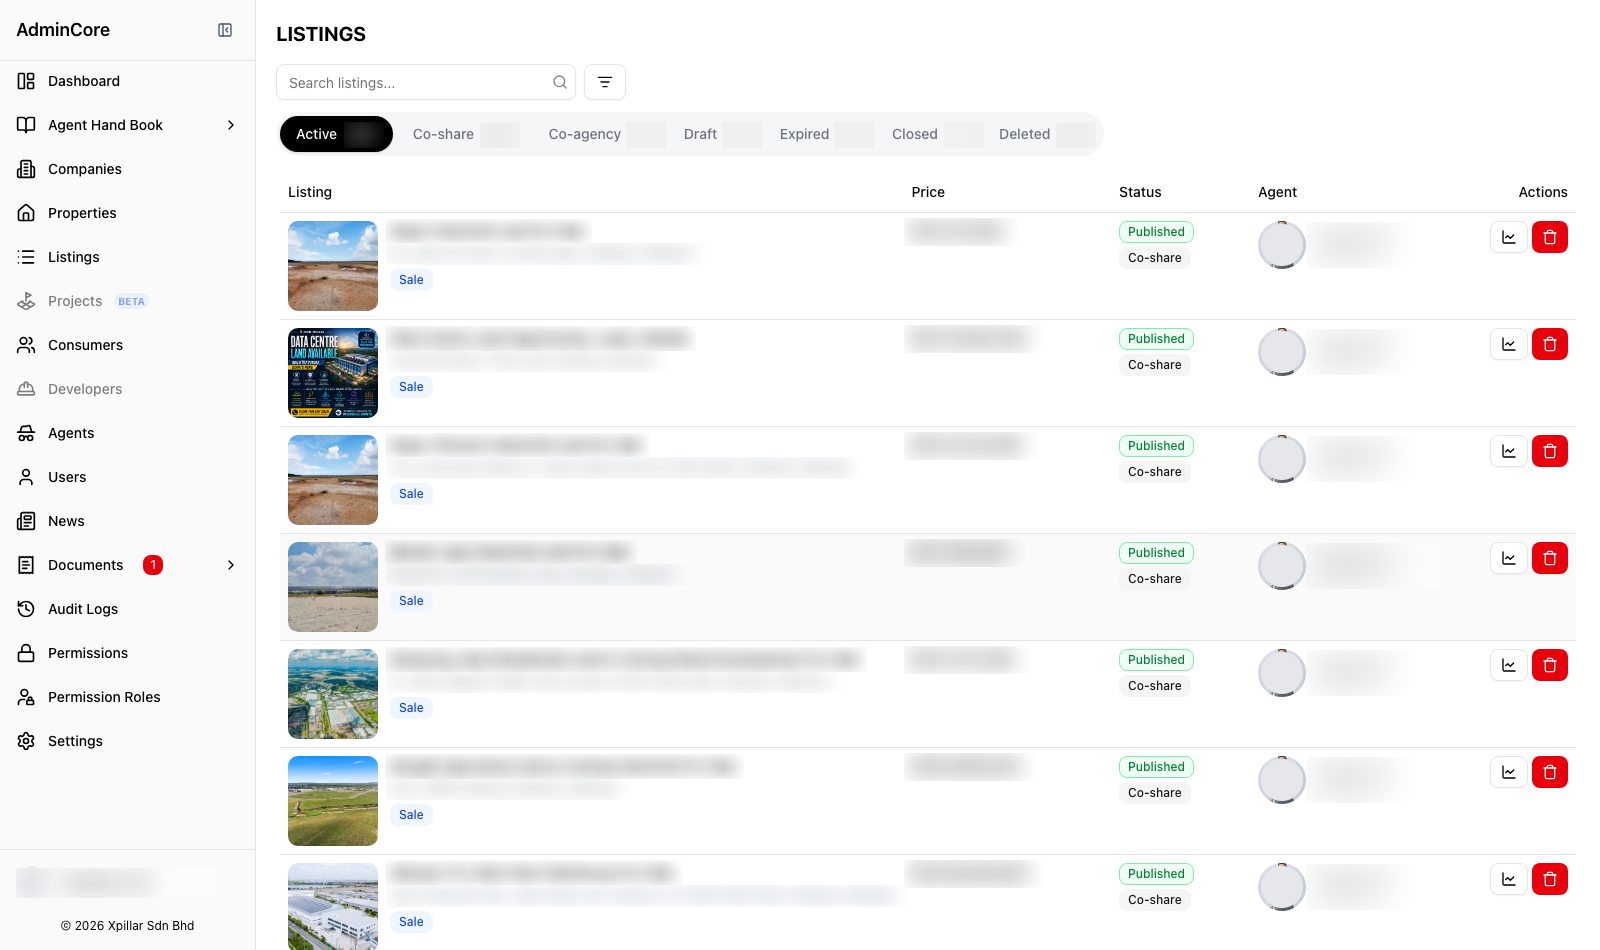Image resolution: width=1600 pixels, height=950 pixels.
Task: Click Co-share tag on Data Centre row
Action: pos(1155,365)
